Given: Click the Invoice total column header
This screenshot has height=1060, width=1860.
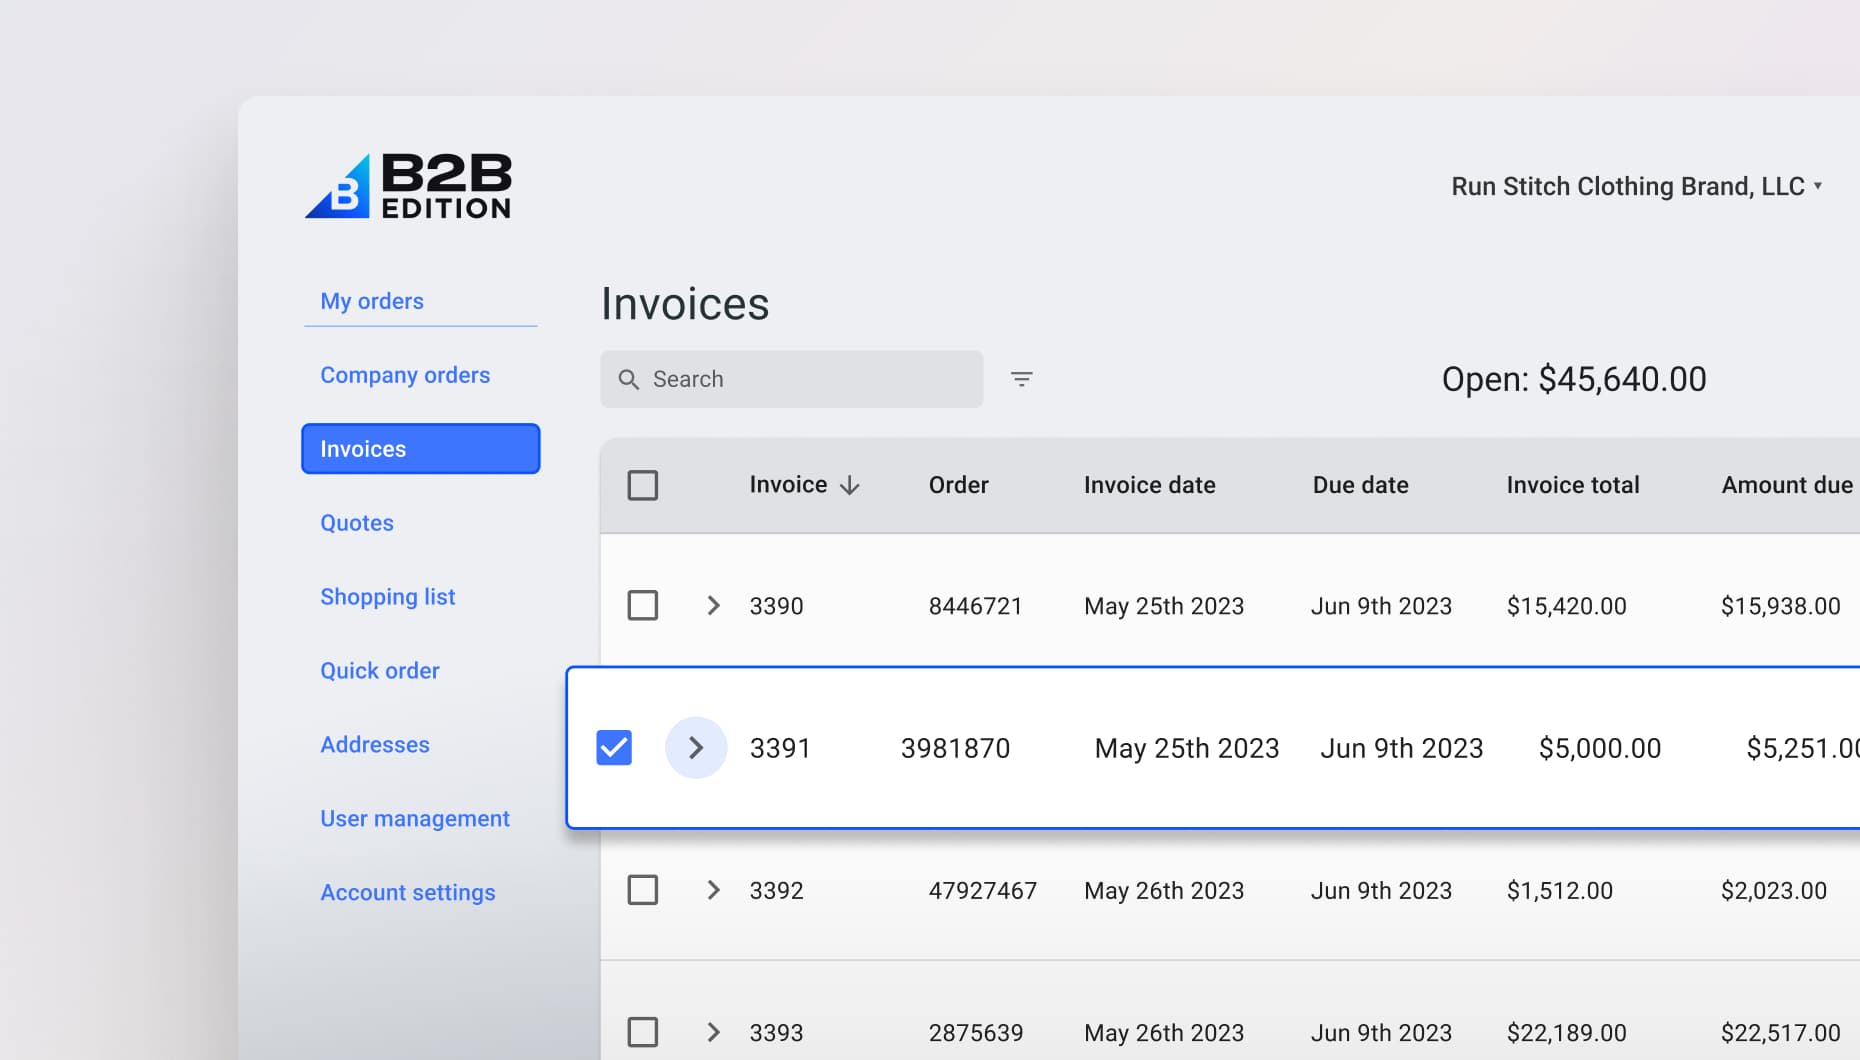Looking at the screenshot, I should point(1572,485).
